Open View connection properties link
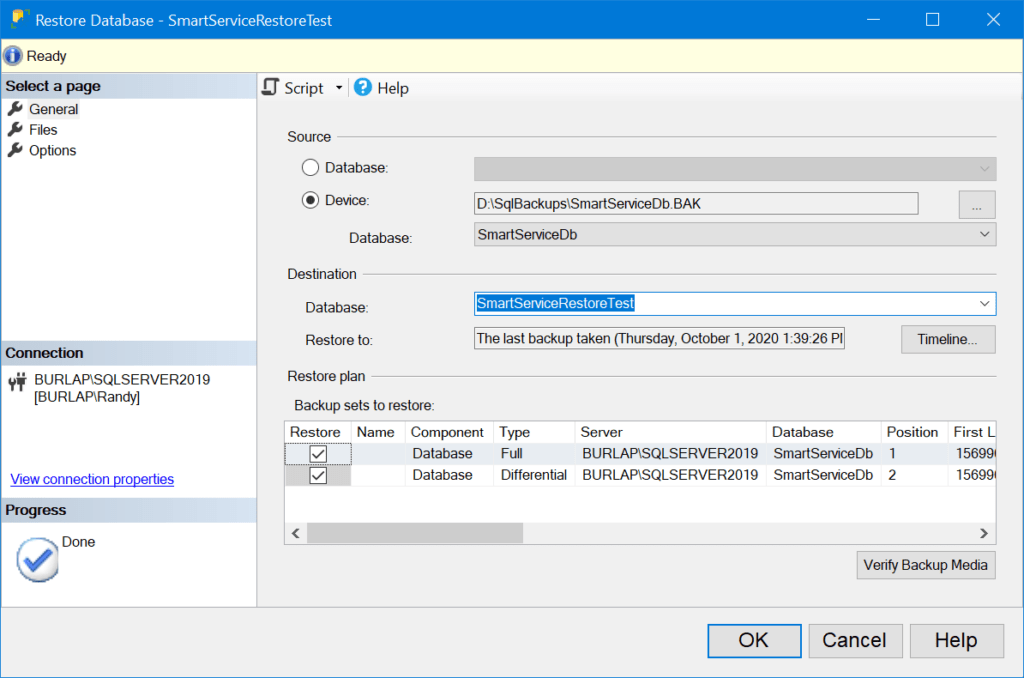This screenshot has width=1024, height=678. (92, 479)
